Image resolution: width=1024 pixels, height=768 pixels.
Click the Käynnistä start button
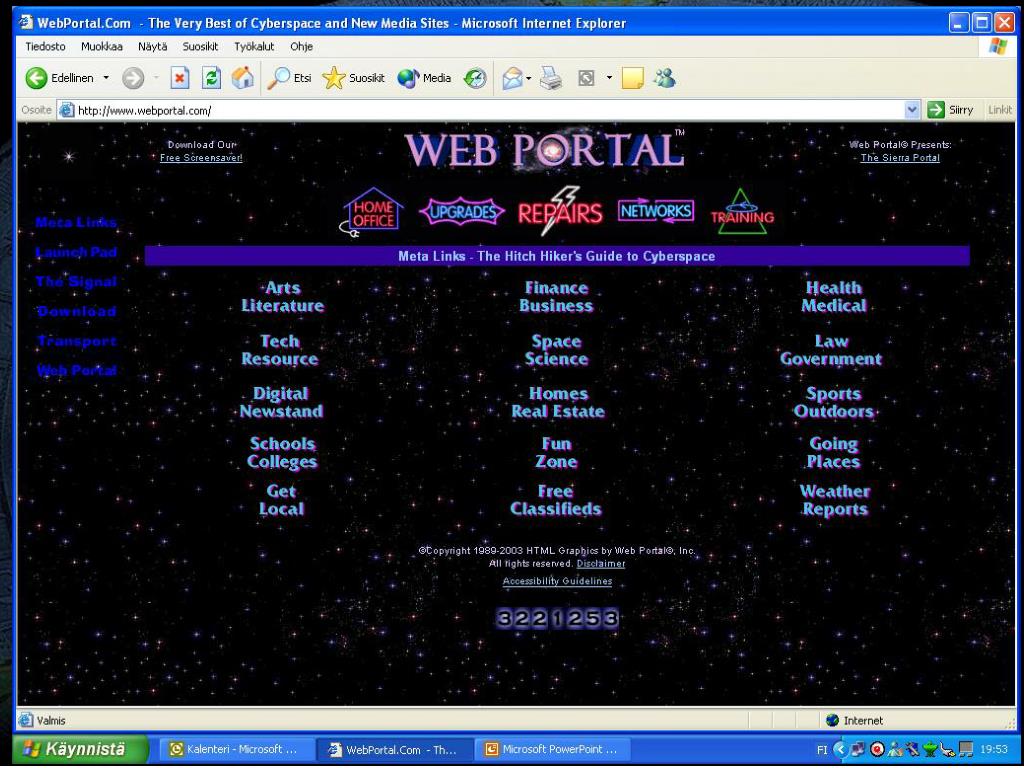pyautogui.click(x=81, y=750)
